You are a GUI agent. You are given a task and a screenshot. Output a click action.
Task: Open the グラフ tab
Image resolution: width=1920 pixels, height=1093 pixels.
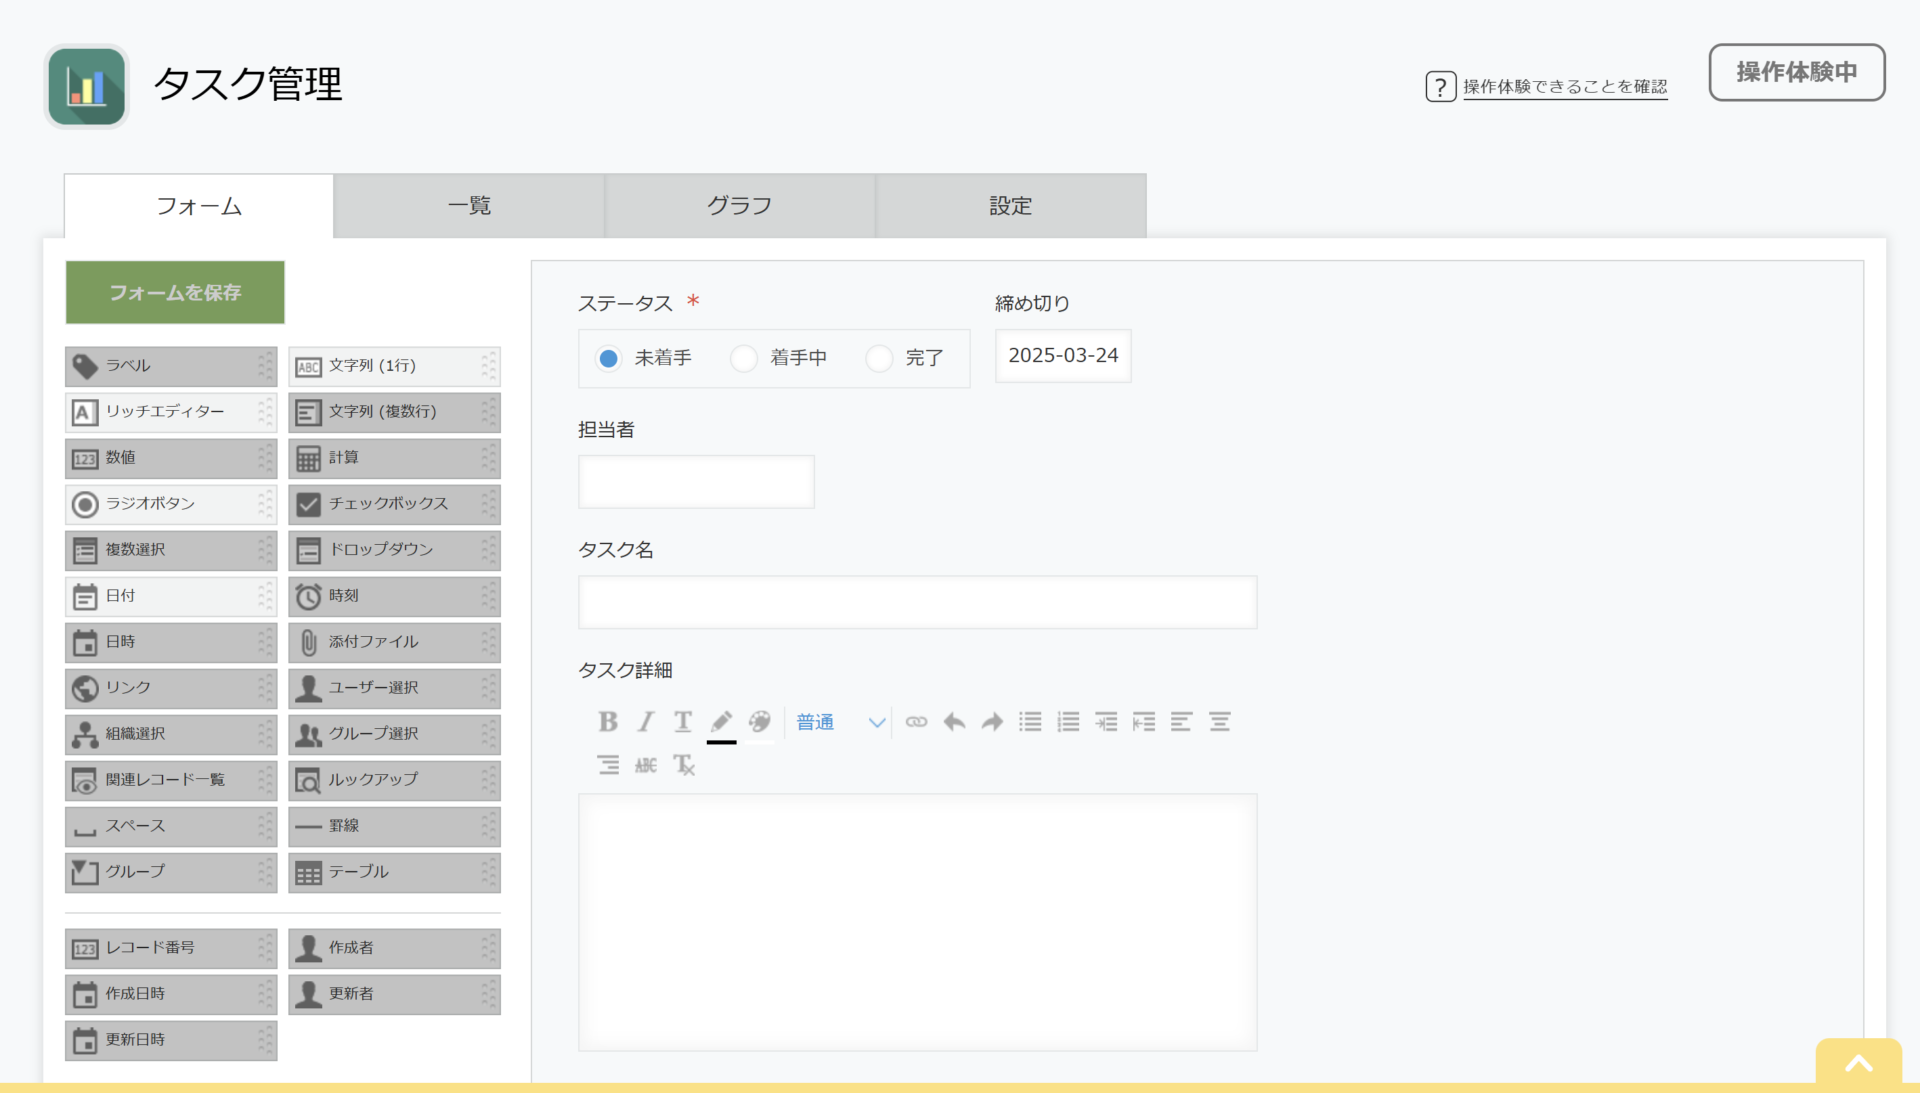coord(740,206)
